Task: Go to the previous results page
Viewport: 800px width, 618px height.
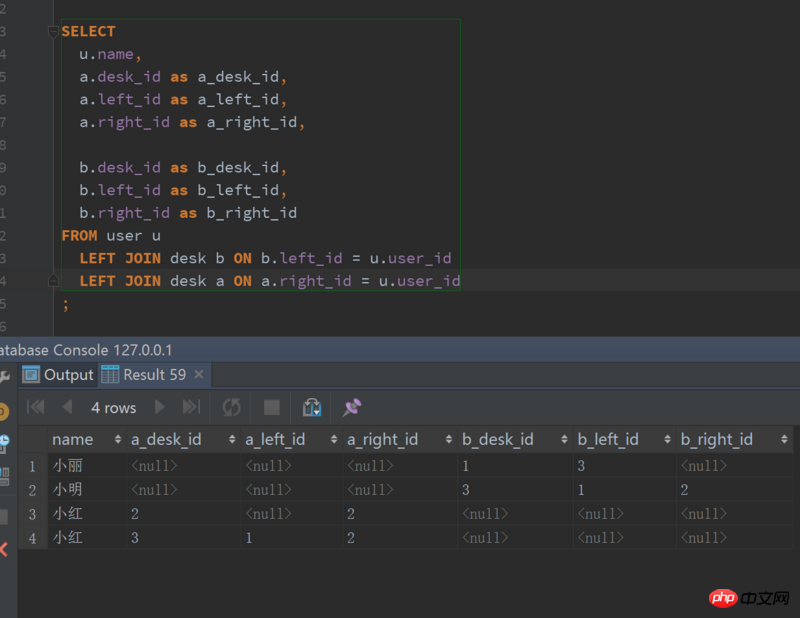Action: point(67,407)
